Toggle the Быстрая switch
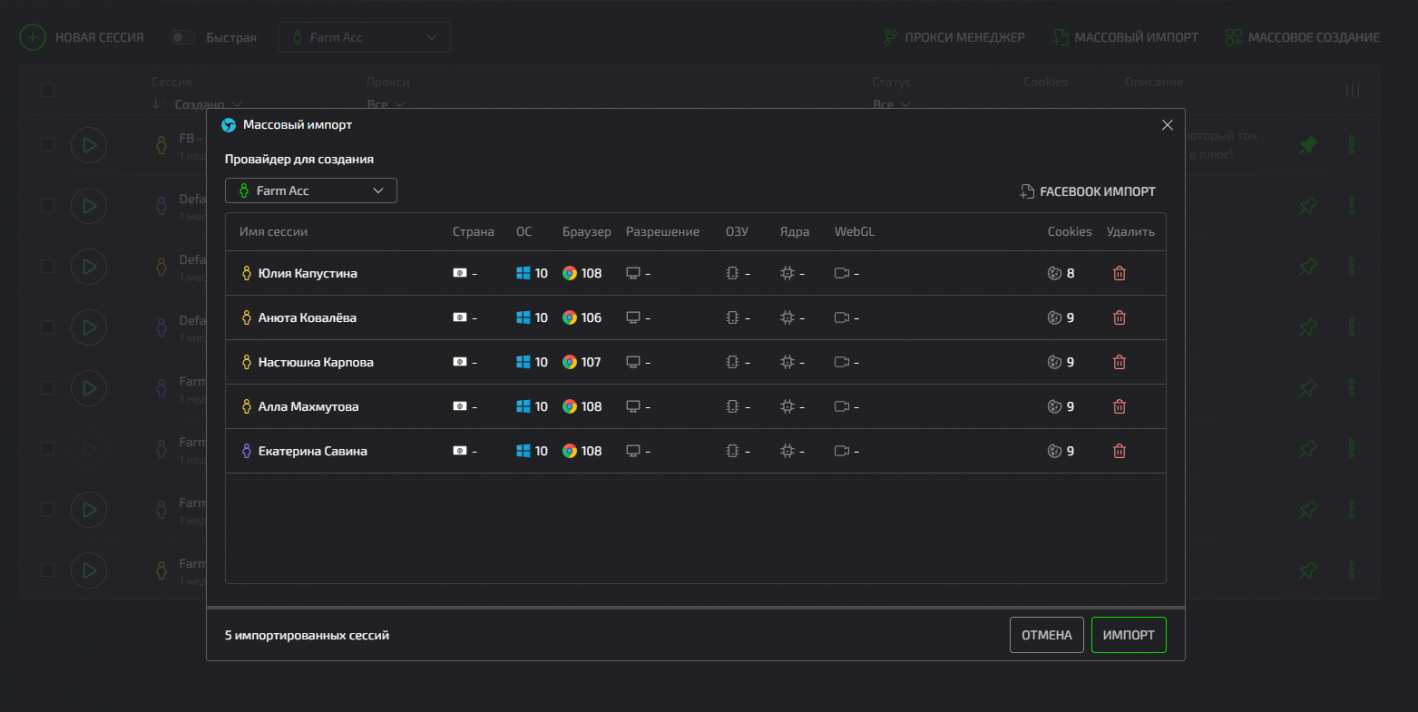Image resolution: width=1418 pixels, height=712 pixels. click(182, 37)
